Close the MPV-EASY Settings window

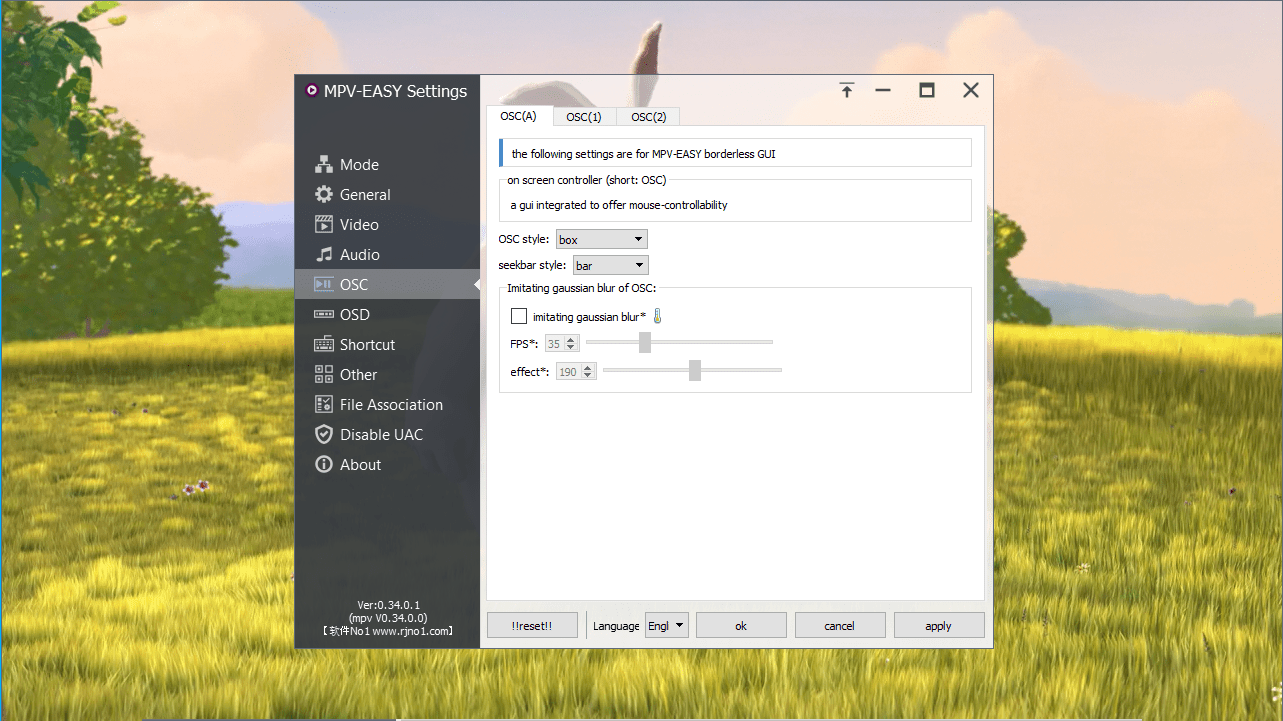pos(971,90)
